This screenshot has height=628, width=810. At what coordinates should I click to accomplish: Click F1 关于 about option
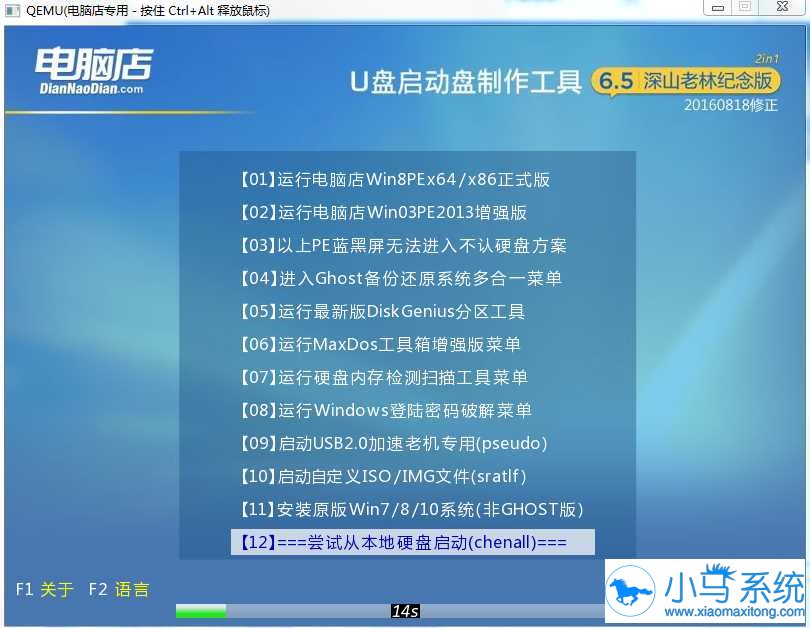44,589
